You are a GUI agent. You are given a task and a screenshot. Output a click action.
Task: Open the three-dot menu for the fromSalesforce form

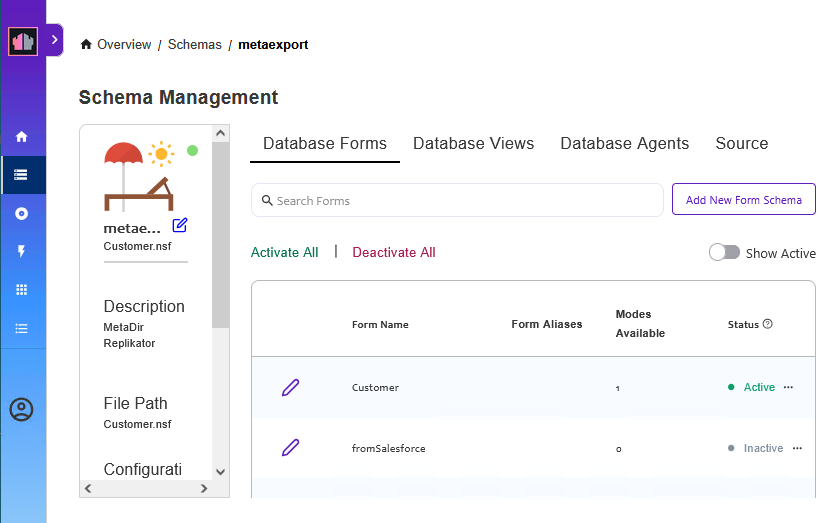tap(797, 448)
